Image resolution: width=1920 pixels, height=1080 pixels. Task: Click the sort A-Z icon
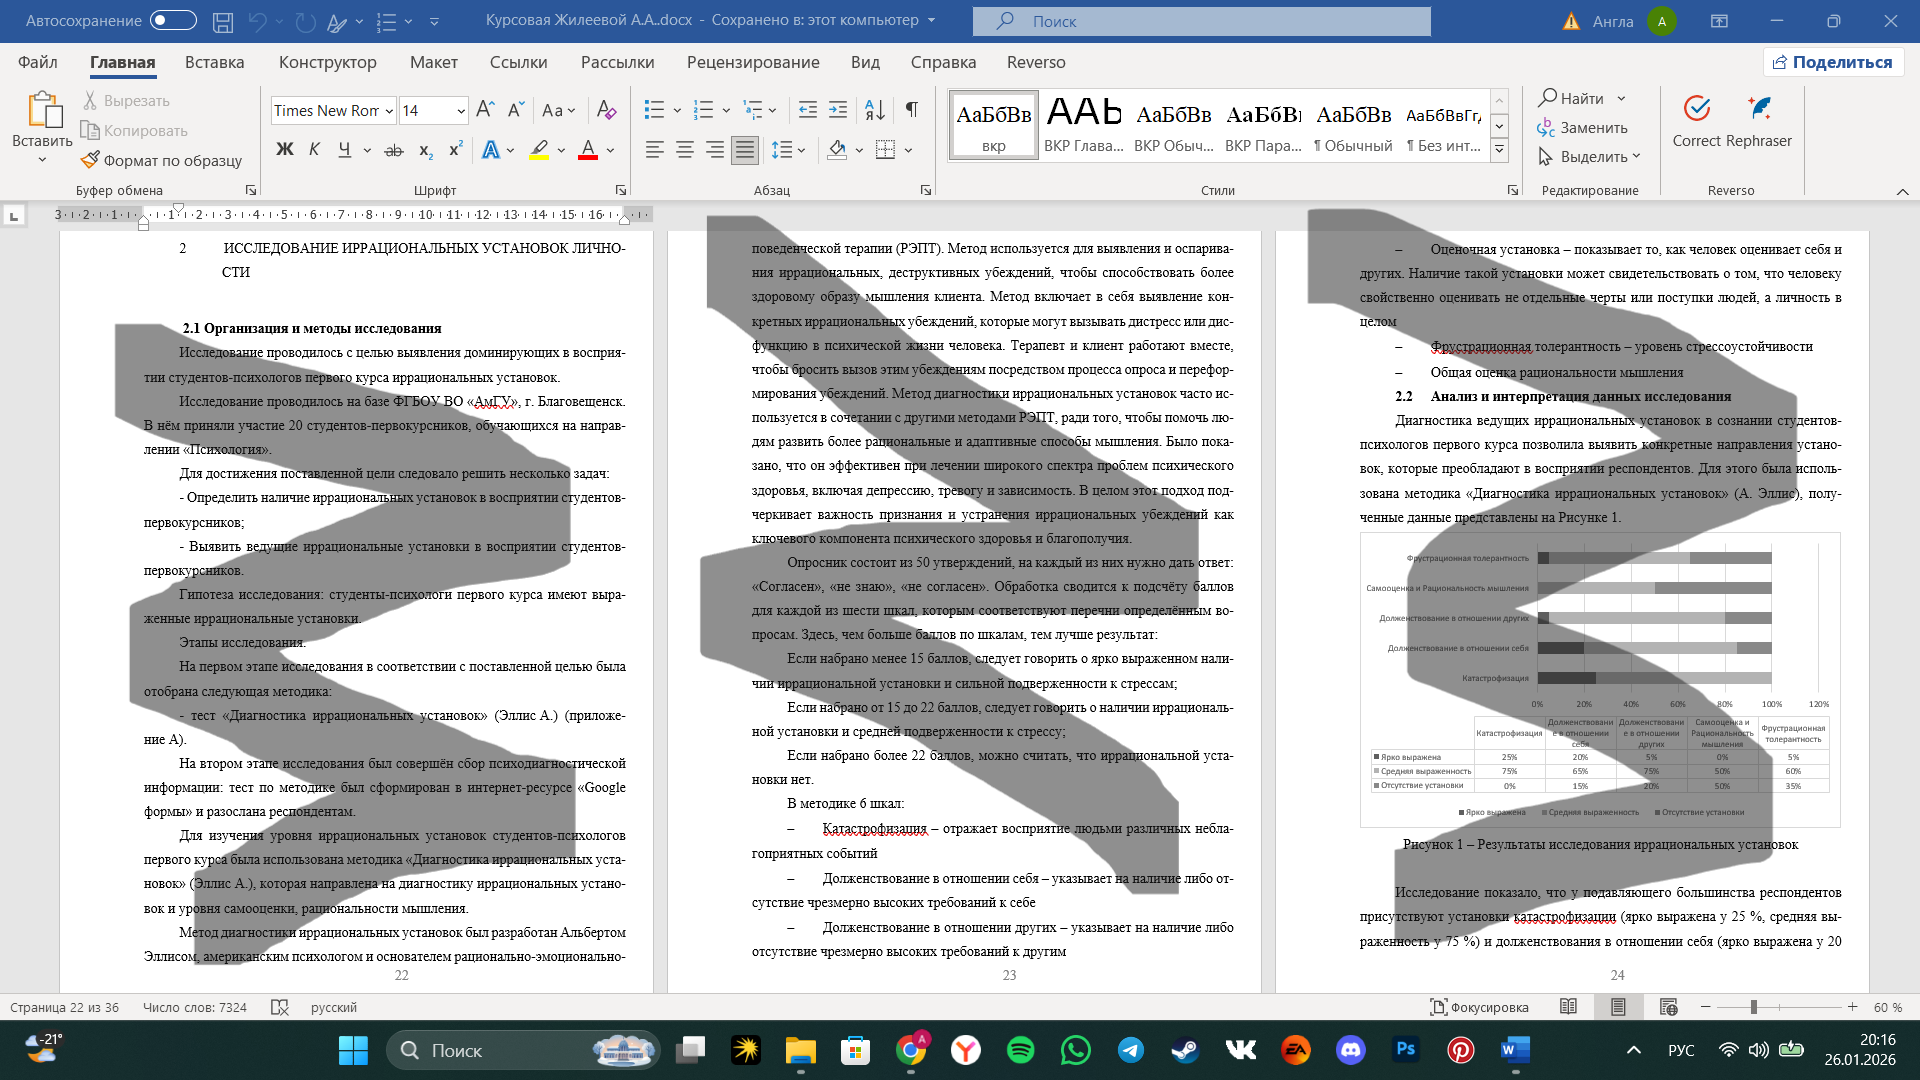coord(874,110)
